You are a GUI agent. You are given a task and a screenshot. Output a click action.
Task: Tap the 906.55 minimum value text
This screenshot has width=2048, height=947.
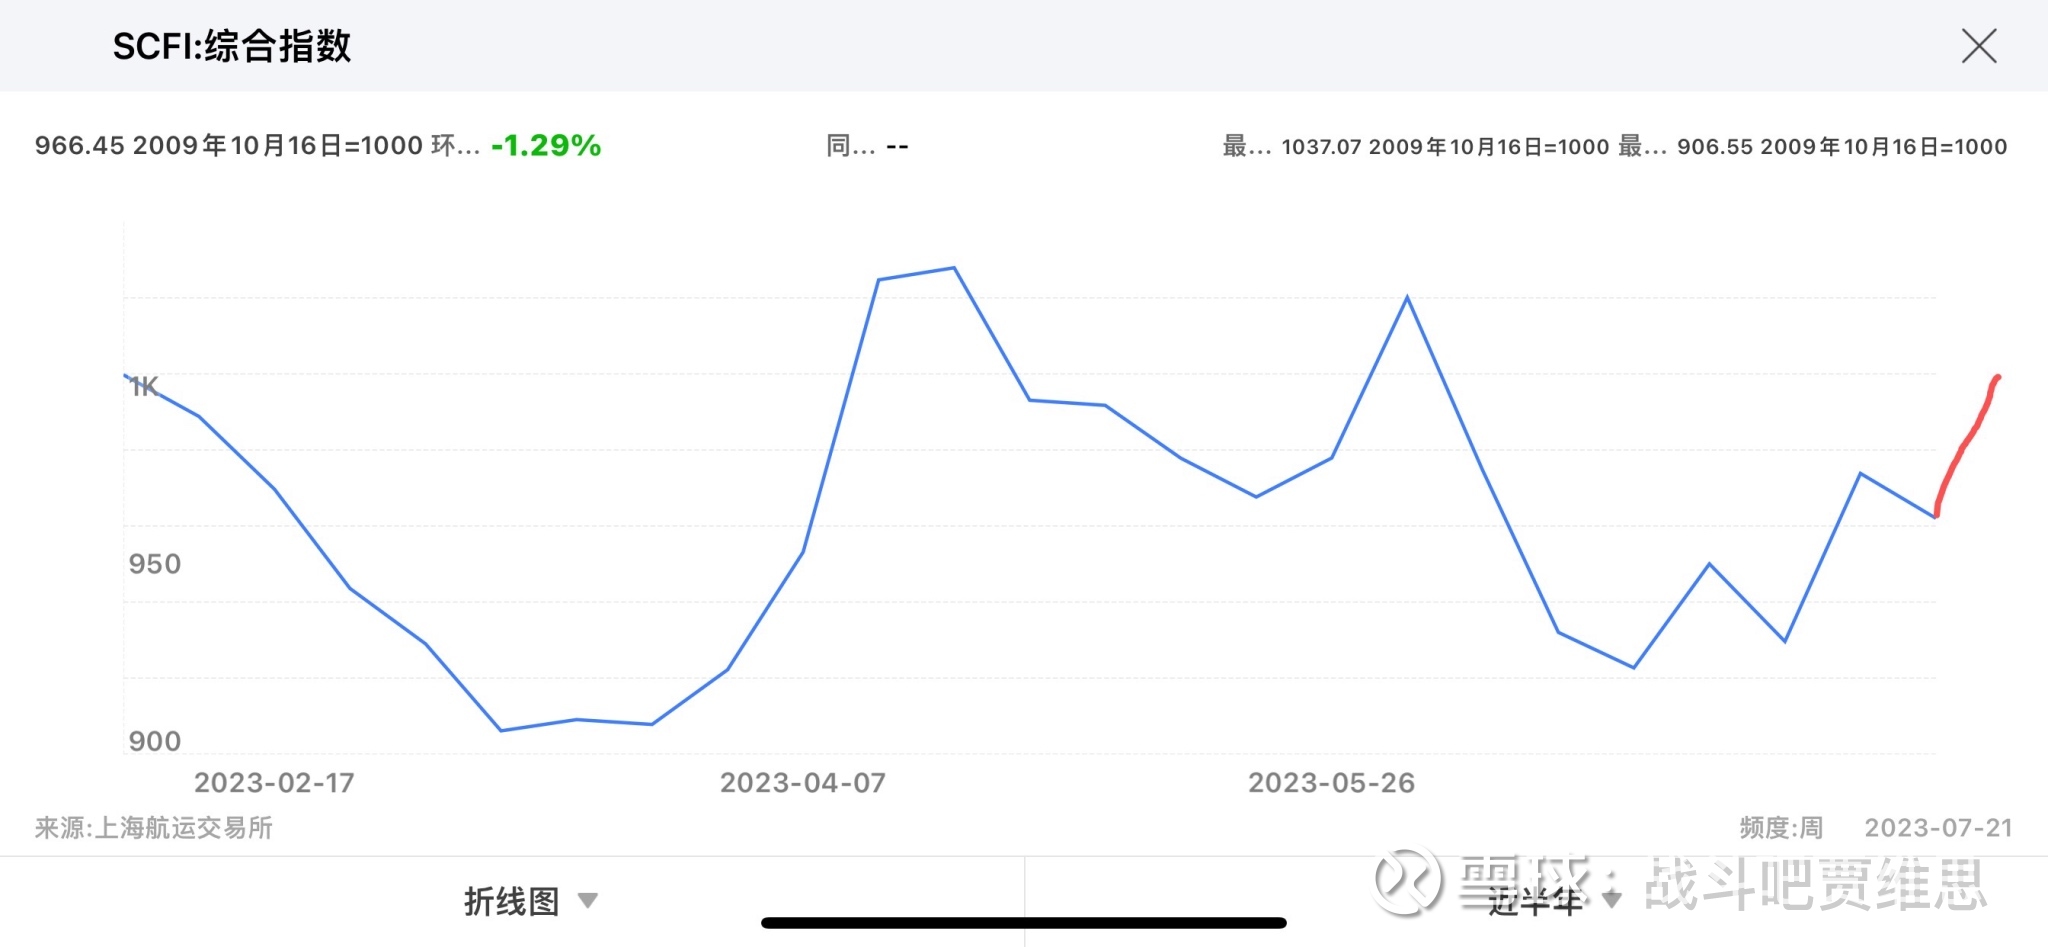coord(1716,147)
